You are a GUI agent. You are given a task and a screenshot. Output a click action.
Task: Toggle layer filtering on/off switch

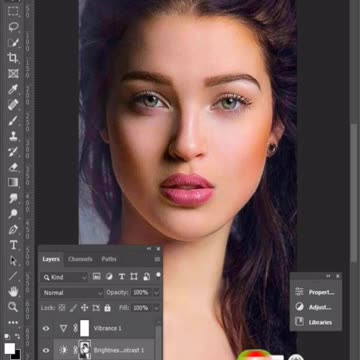click(158, 275)
